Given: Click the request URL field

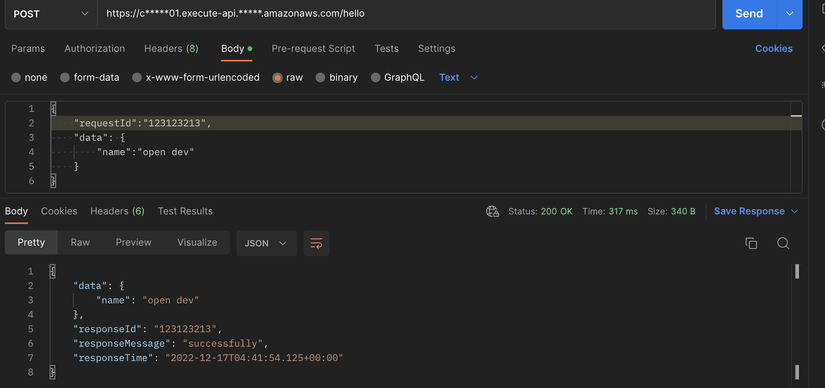Looking at the screenshot, I should pyautogui.click(x=406, y=14).
